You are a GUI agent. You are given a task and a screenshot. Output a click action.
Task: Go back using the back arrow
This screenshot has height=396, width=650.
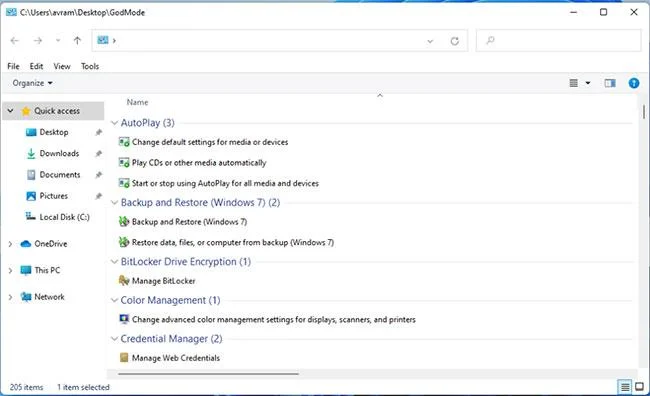click(x=15, y=40)
